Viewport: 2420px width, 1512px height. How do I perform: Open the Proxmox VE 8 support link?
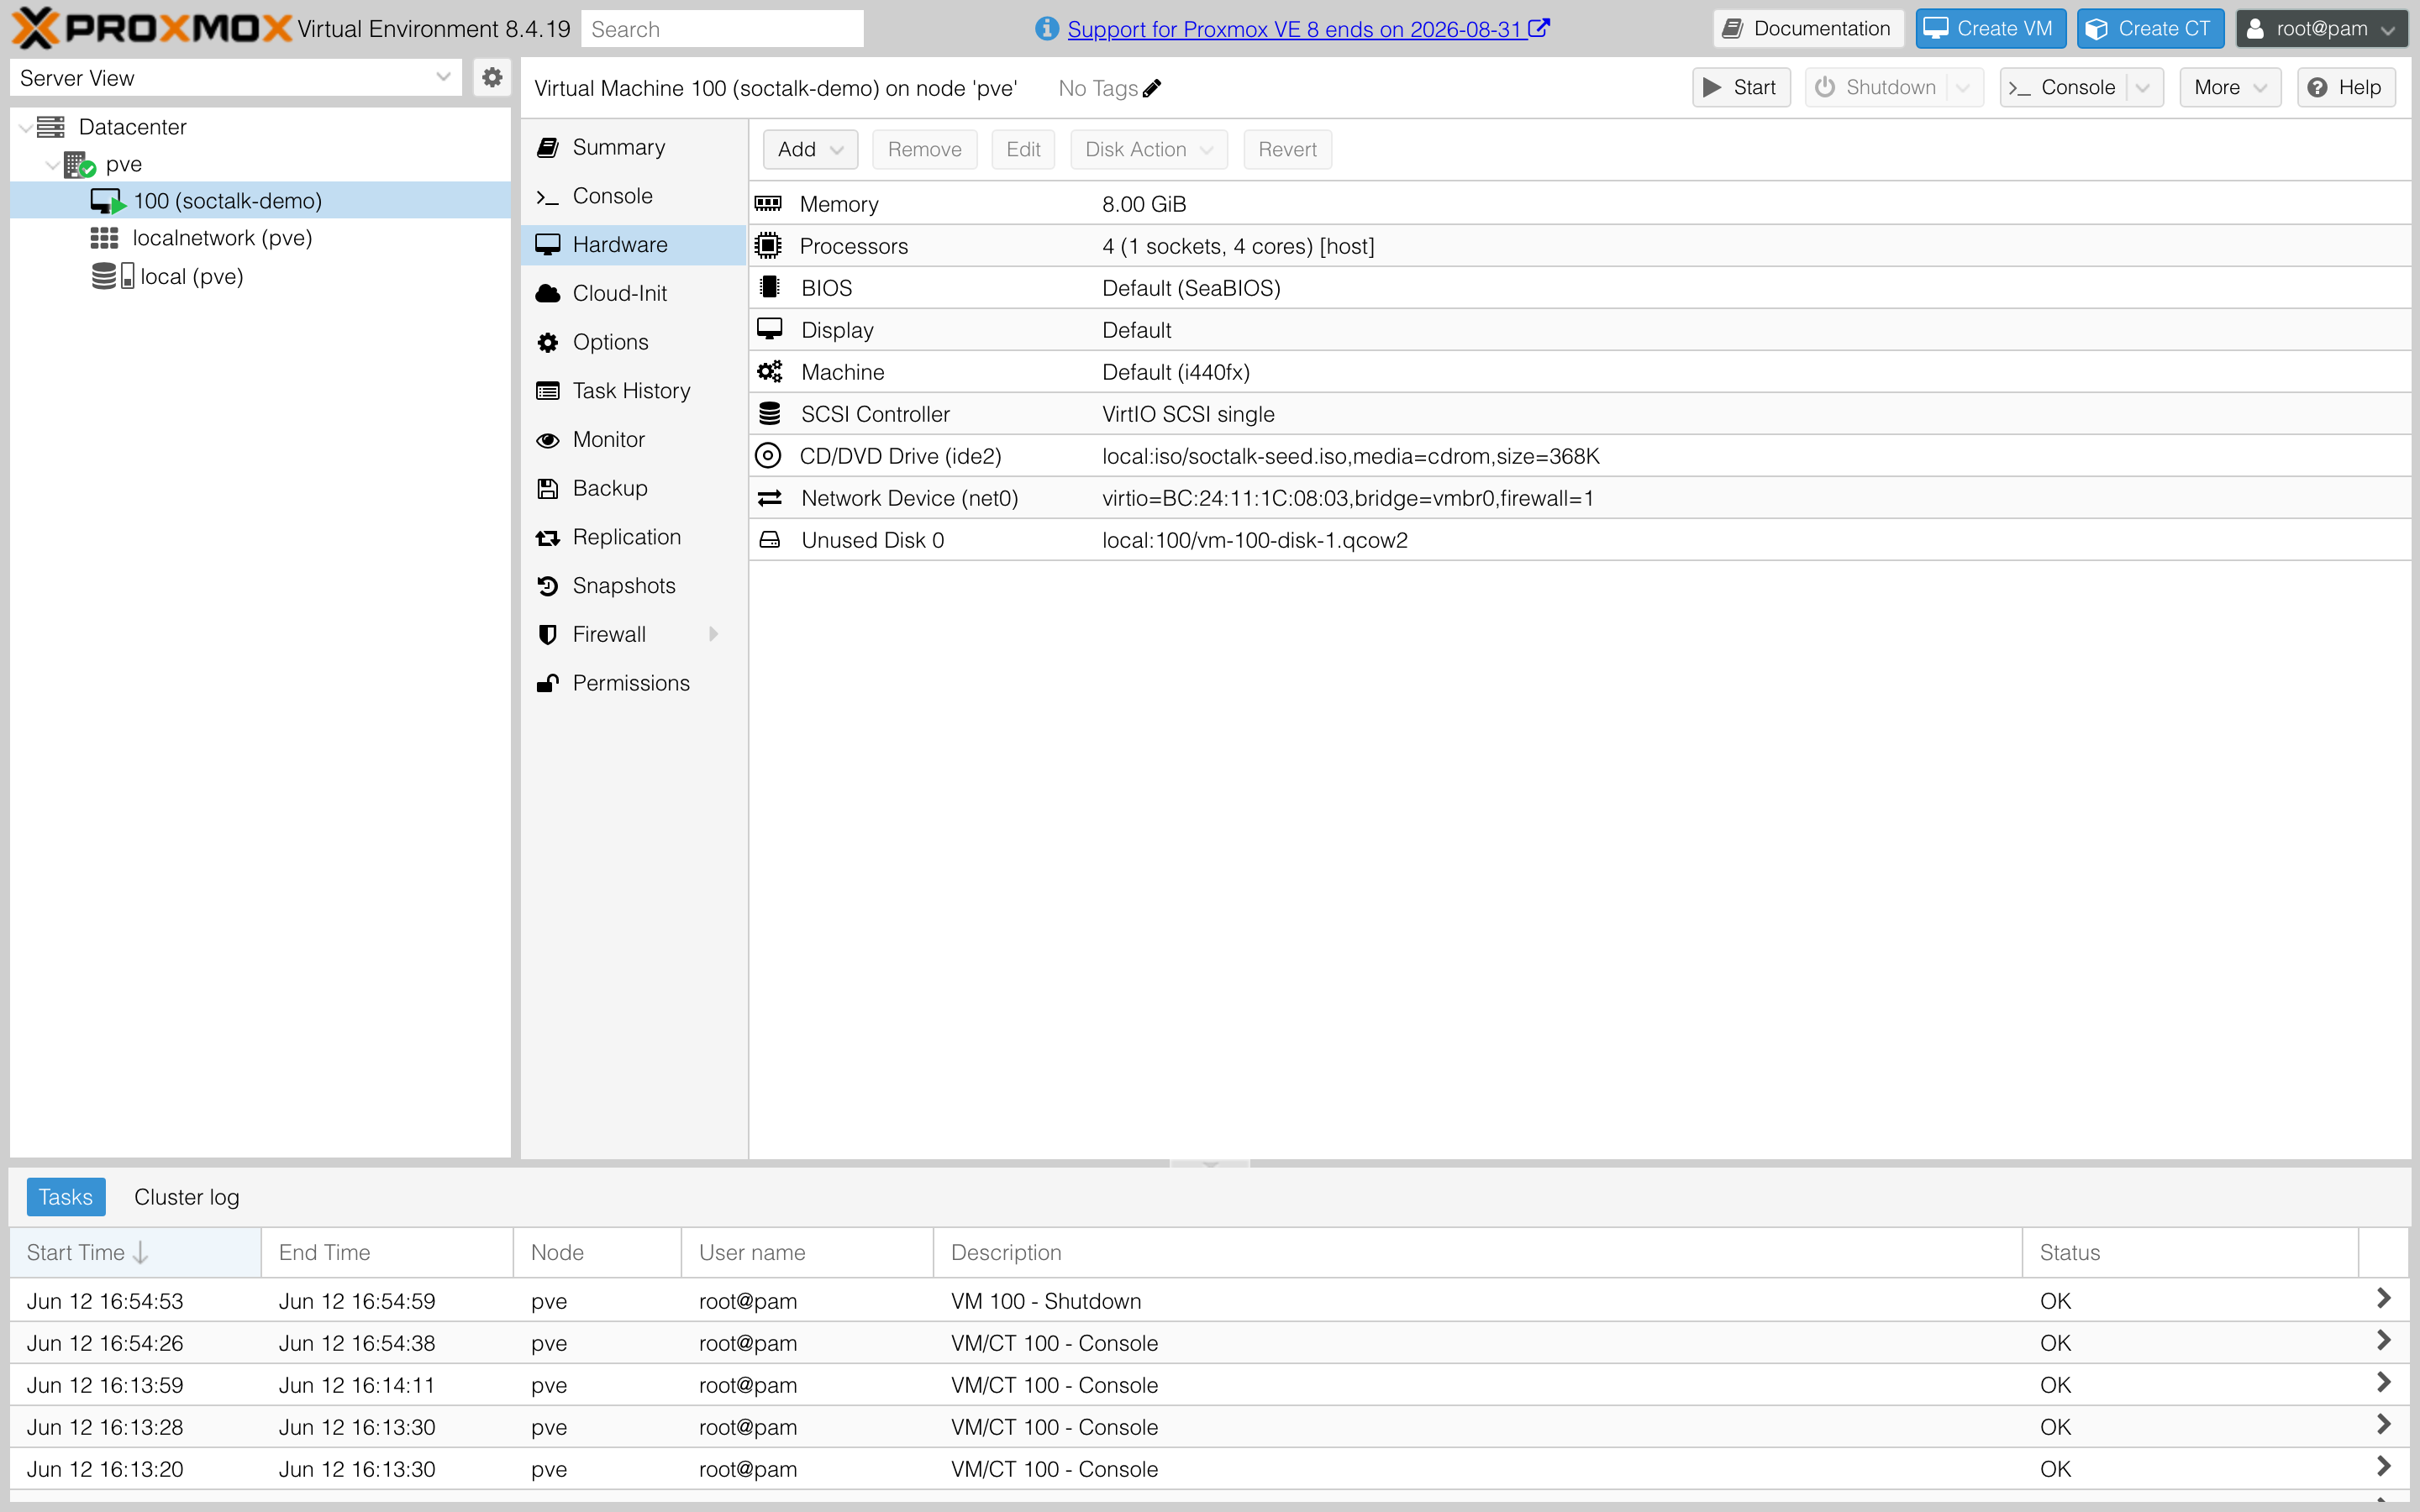point(1308,29)
